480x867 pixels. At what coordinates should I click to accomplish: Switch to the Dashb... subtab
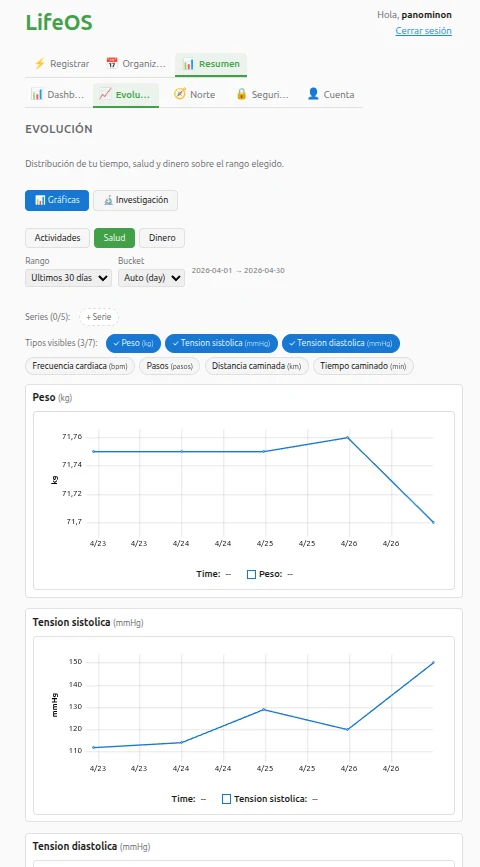coord(58,95)
